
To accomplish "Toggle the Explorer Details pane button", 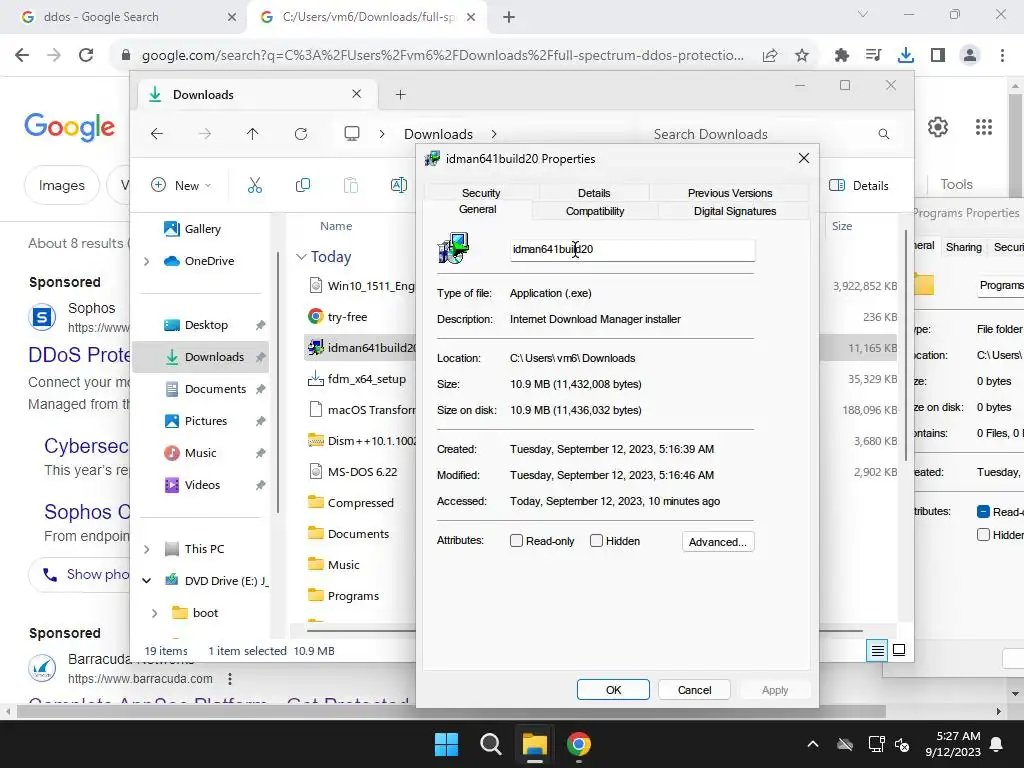I will tap(858, 185).
